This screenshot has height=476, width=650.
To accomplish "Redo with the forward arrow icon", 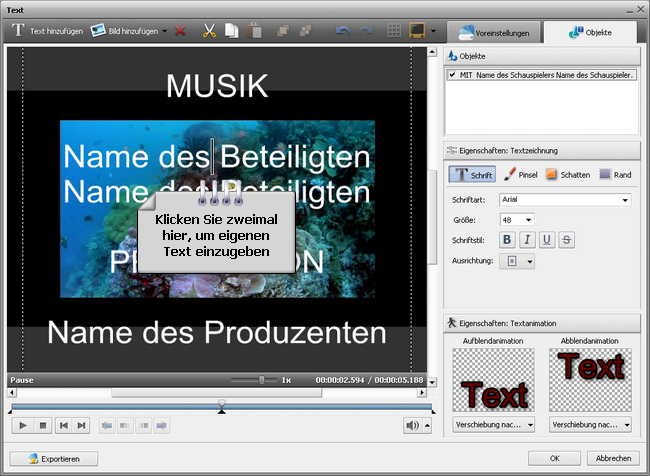I will point(365,31).
